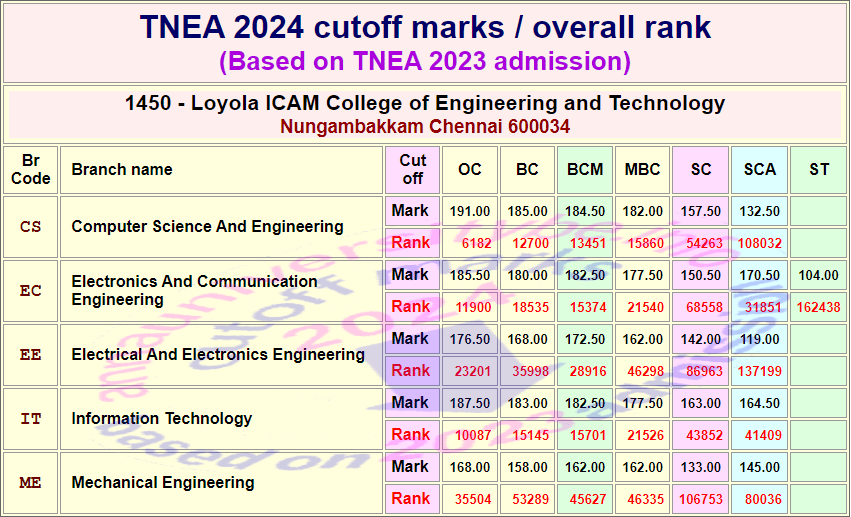Click the BCM column header
This screenshot has height=517, width=851.
click(x=585, y=170)
